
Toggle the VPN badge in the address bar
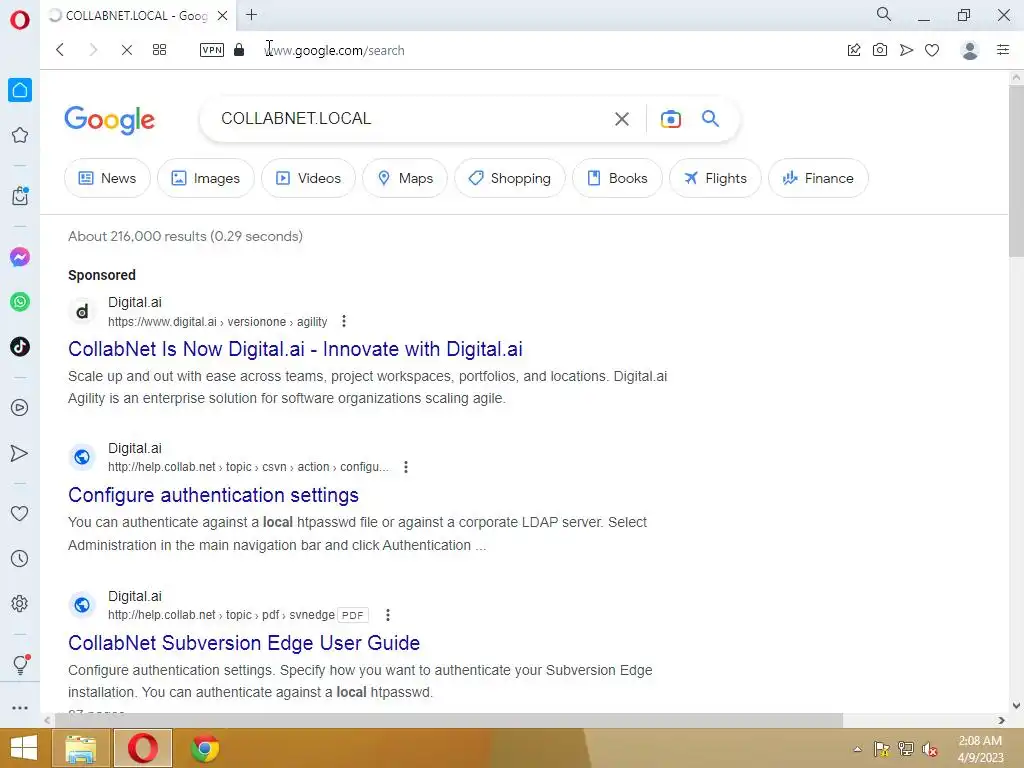pos(212,50)
